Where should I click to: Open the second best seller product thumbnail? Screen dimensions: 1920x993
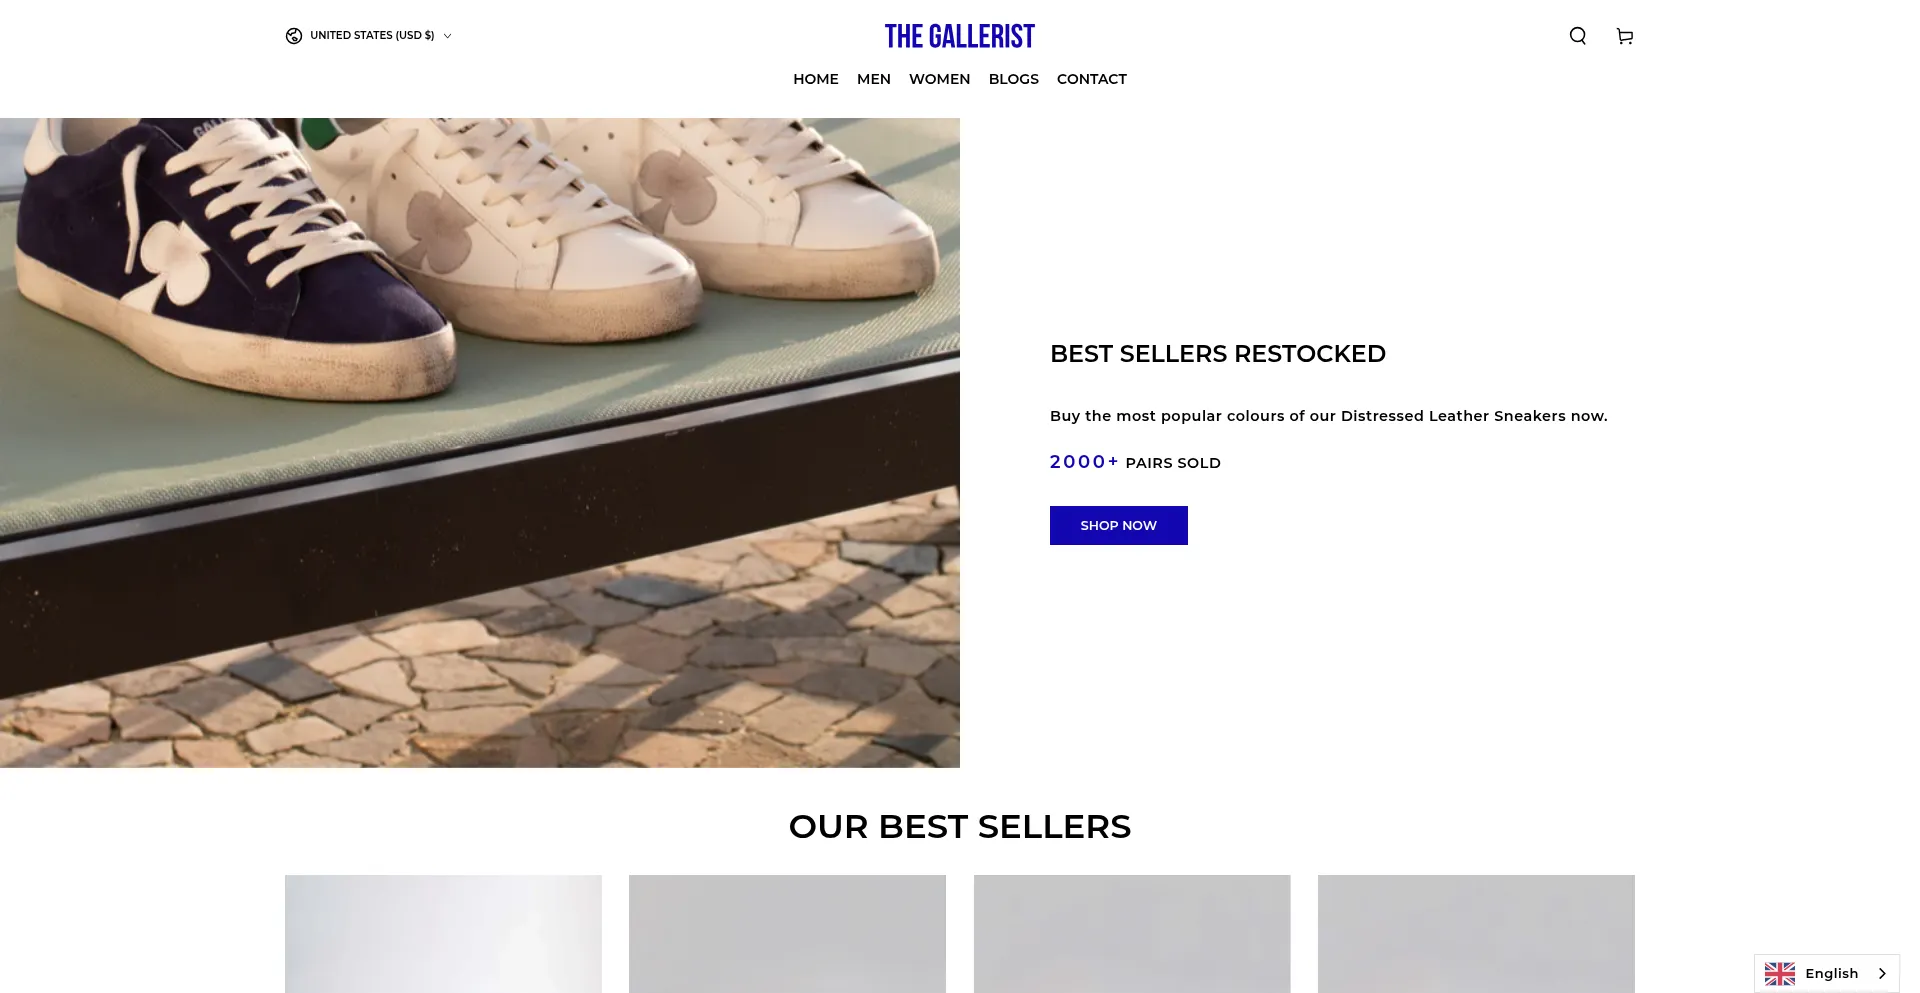pos(787,934)
